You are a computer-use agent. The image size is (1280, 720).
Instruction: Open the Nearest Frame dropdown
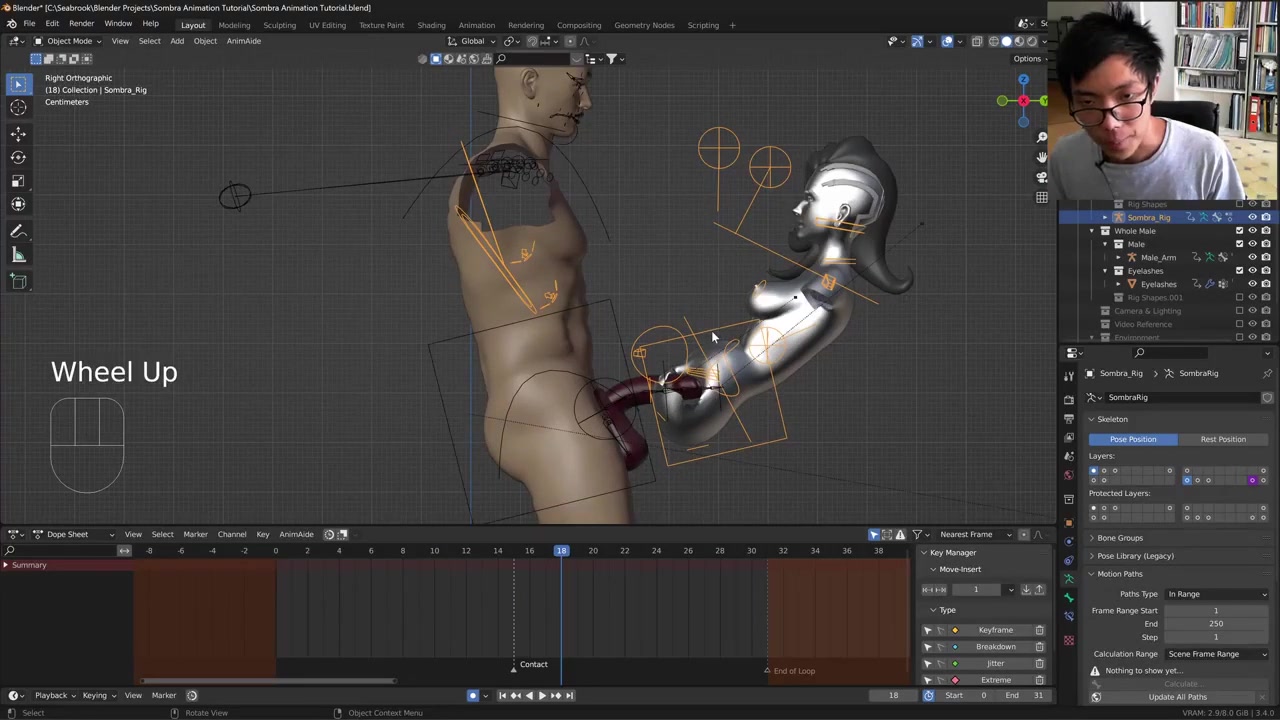[x=970, y=534]
